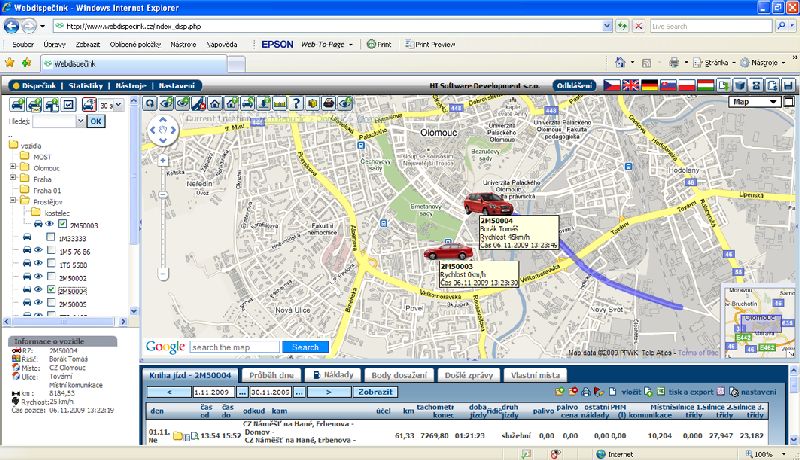
Task: Click the IE favorites star icon
Action: coord(10,62)
